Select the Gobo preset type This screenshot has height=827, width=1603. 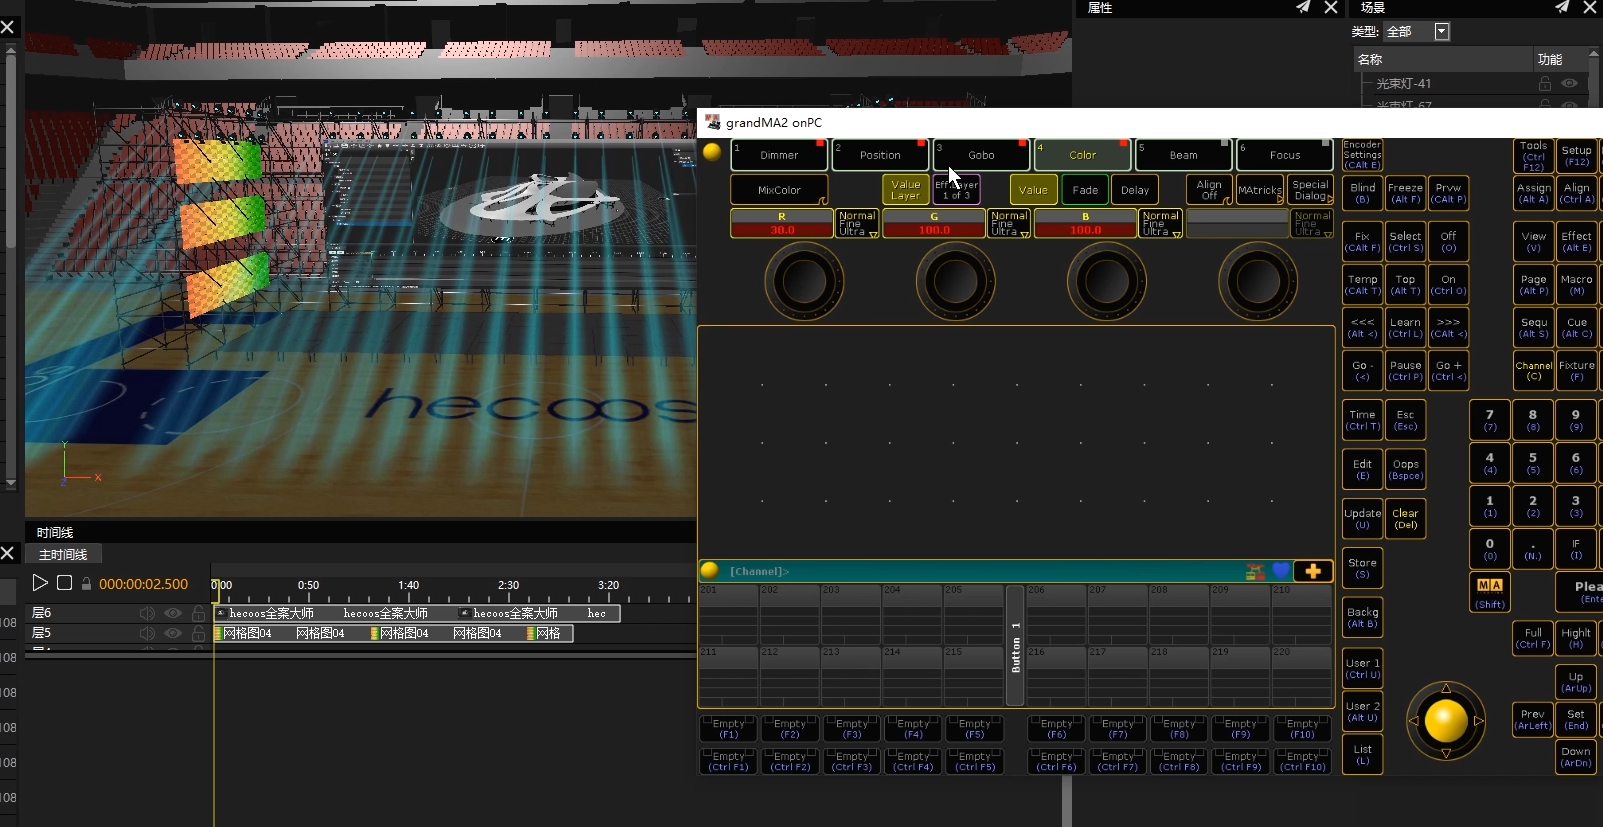coord(981,155)
